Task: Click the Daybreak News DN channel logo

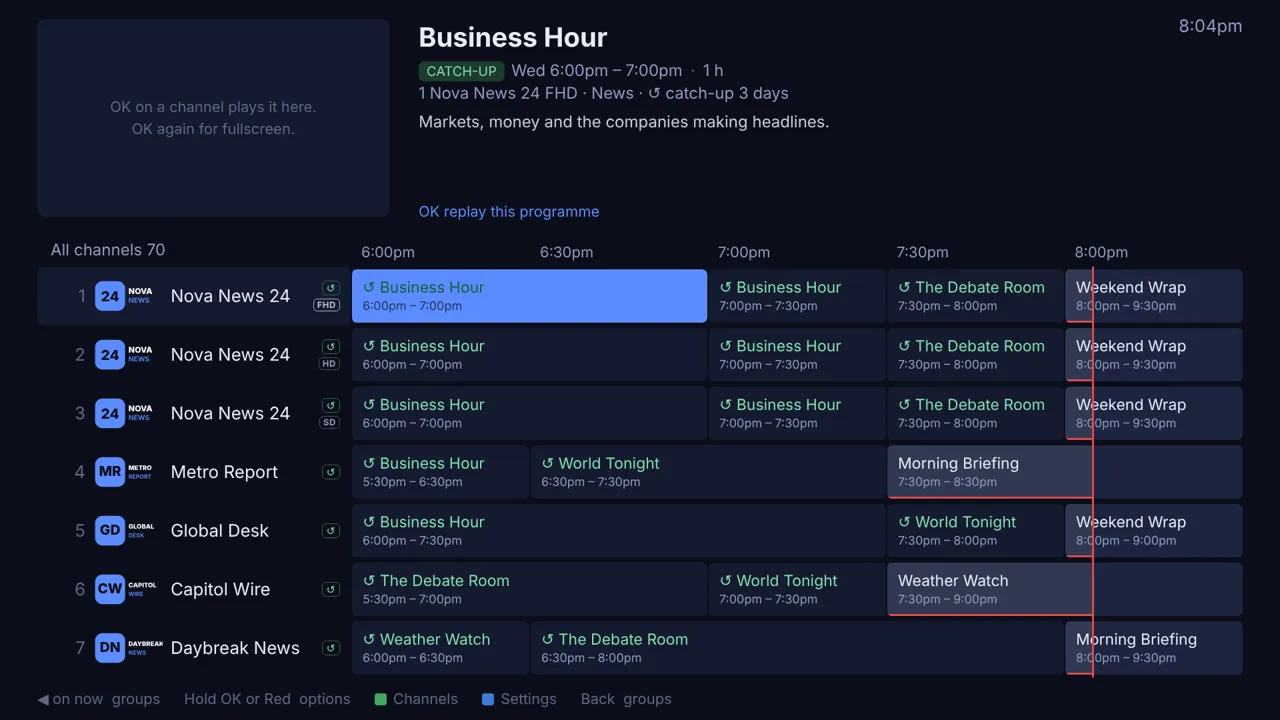Action: pos(129,648)
